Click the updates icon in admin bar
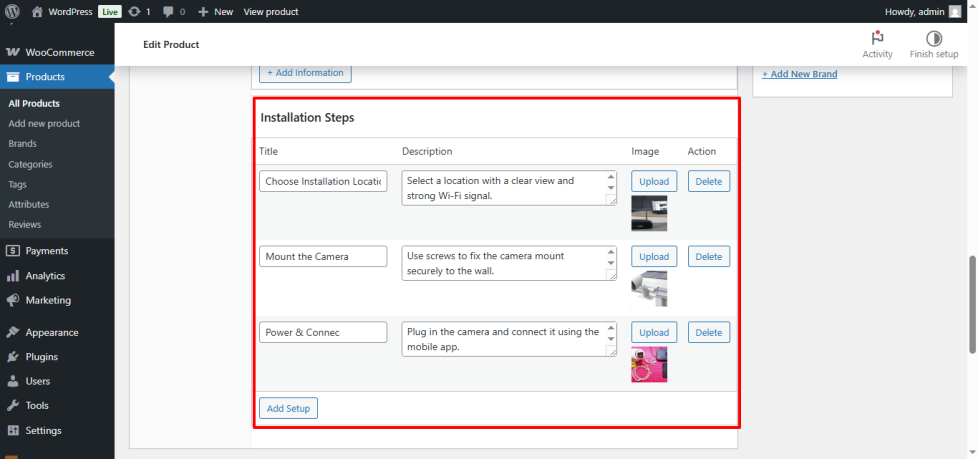 tap(134, 12)
